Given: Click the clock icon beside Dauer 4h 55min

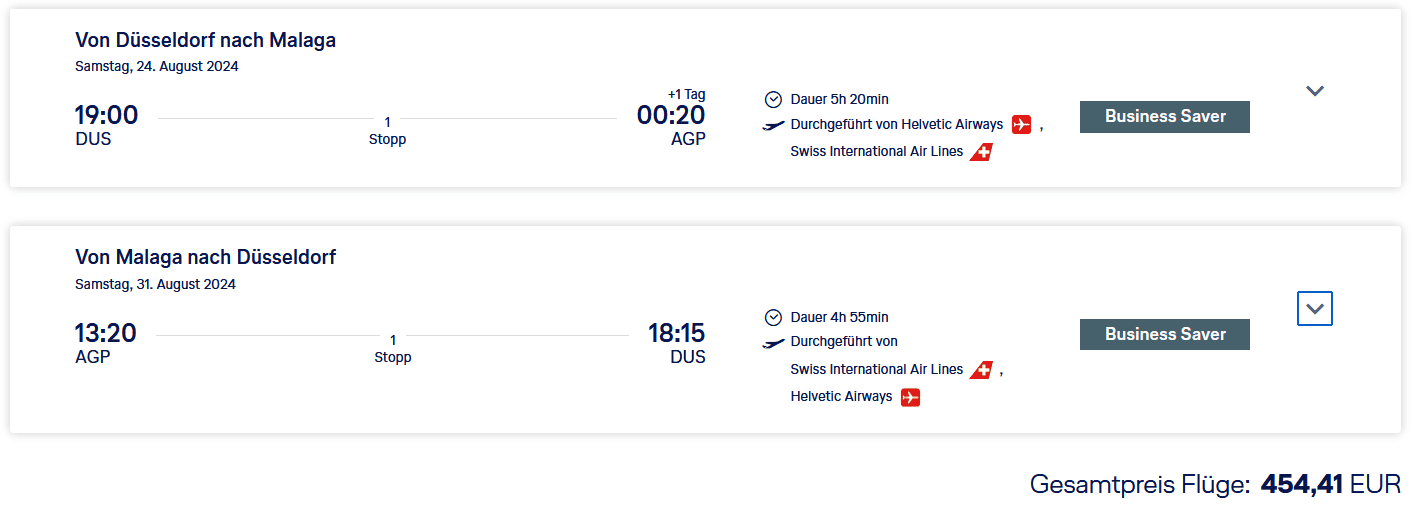Looking at the screenshot, I should click(x=773, y=317).
